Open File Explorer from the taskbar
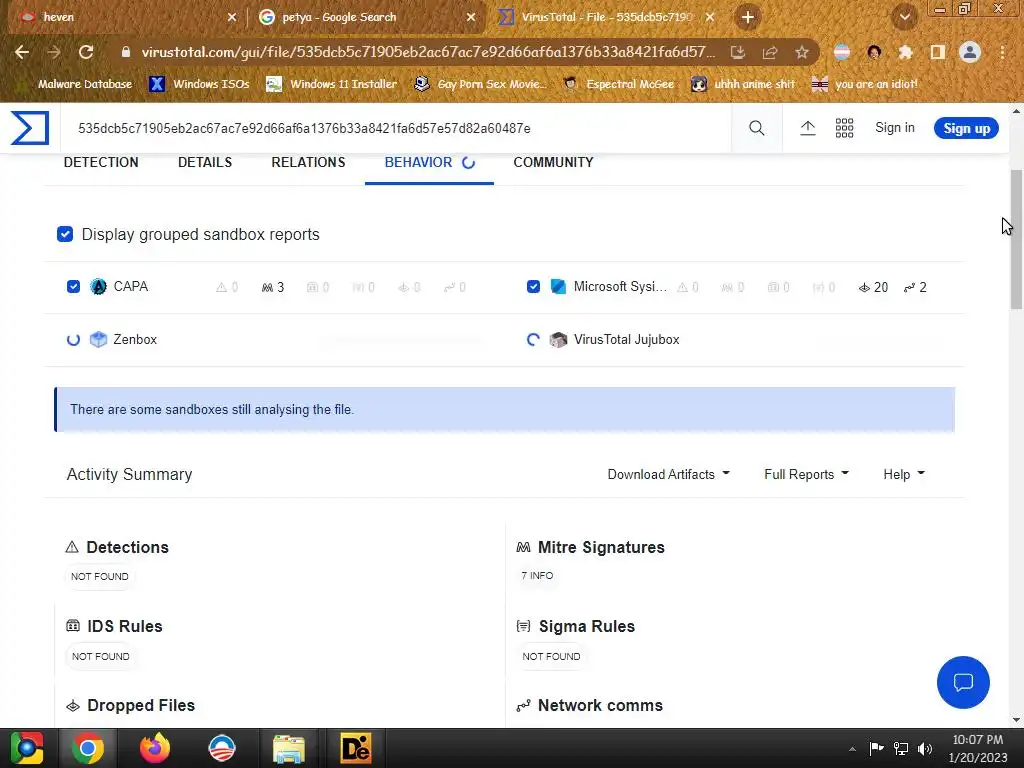Viewport: 1024px width, 768px height. (289, 748)
